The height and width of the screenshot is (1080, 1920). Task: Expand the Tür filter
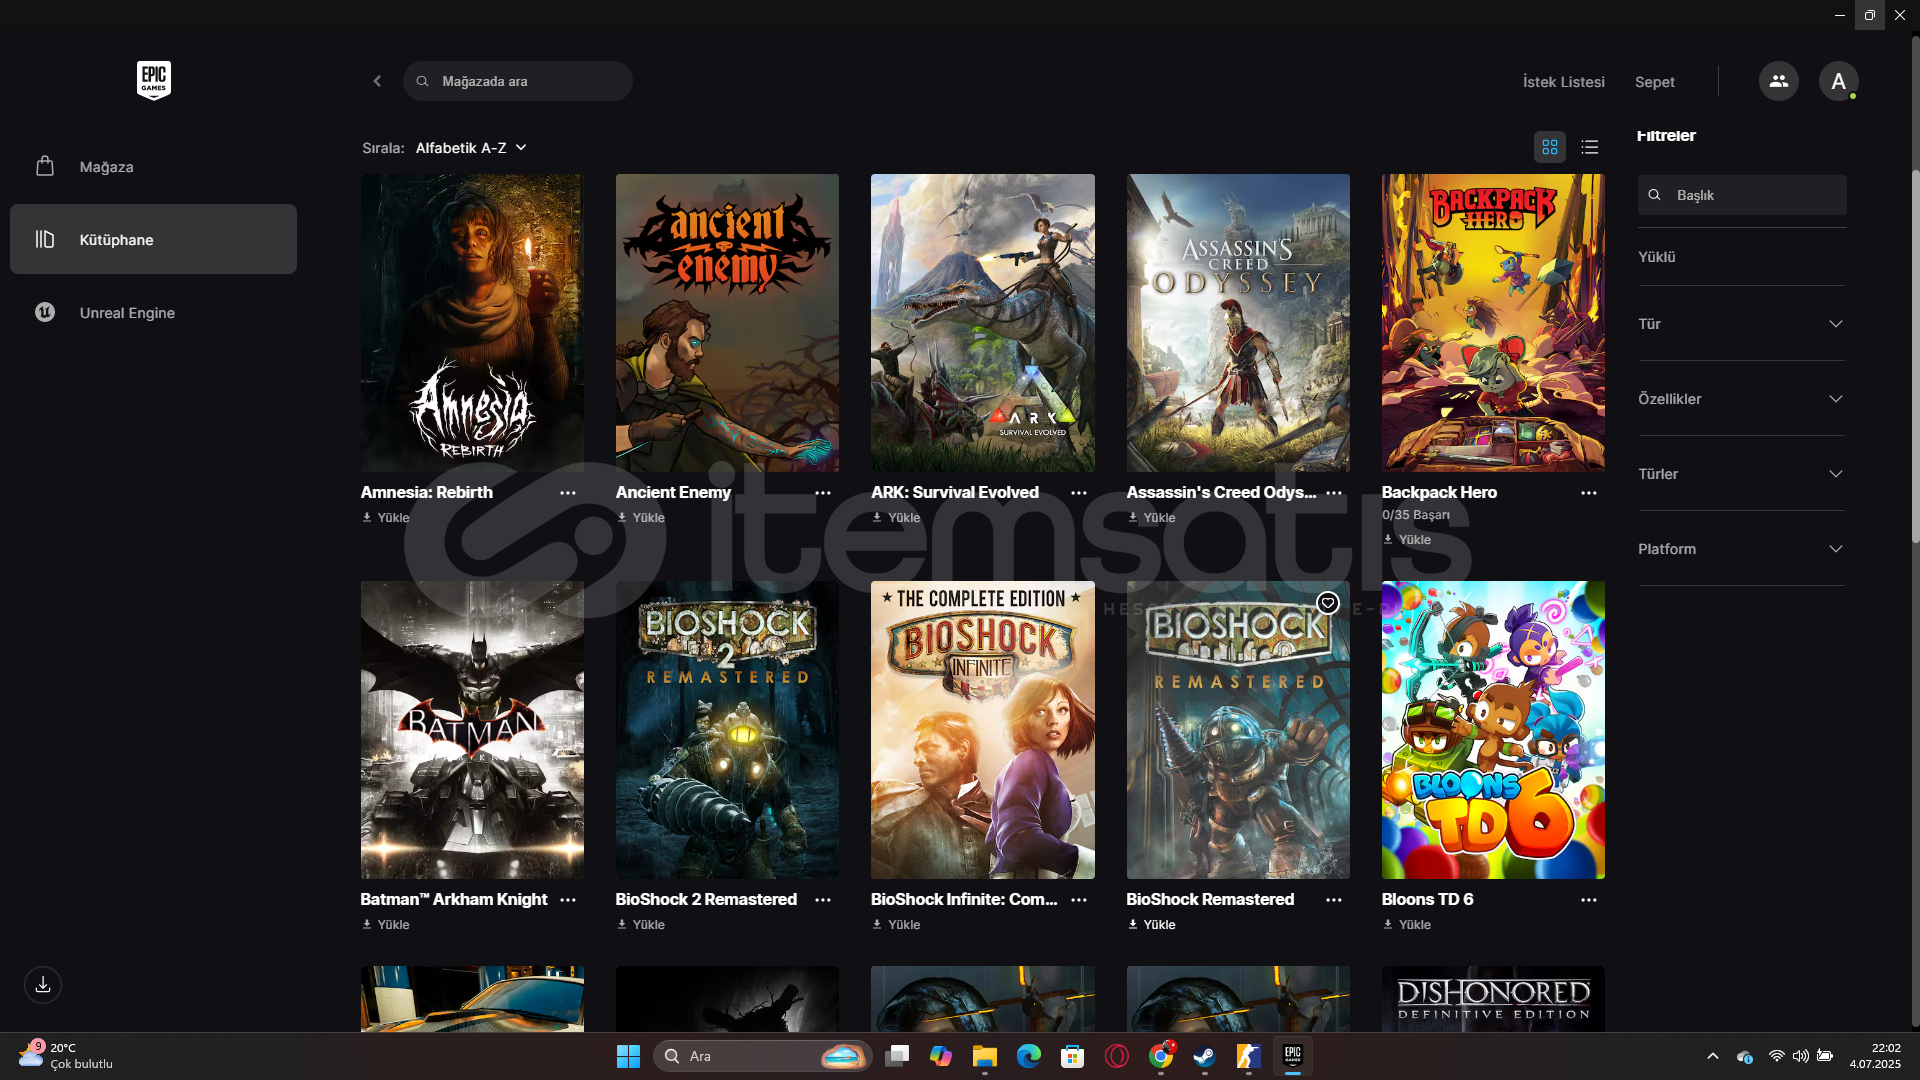pyautogui.click(x=1741, y=324)
